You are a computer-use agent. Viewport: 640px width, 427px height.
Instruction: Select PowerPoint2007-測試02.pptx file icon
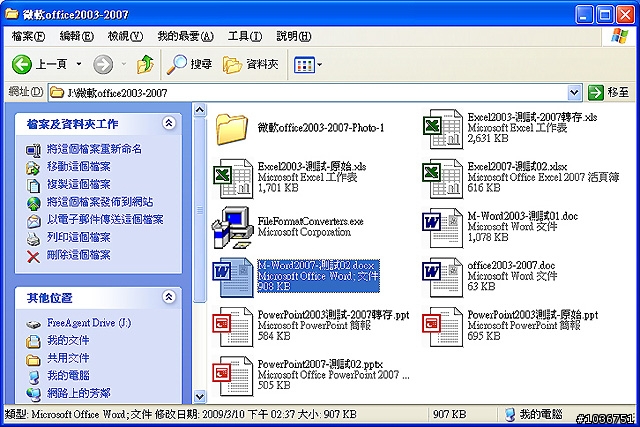[233, 376]
